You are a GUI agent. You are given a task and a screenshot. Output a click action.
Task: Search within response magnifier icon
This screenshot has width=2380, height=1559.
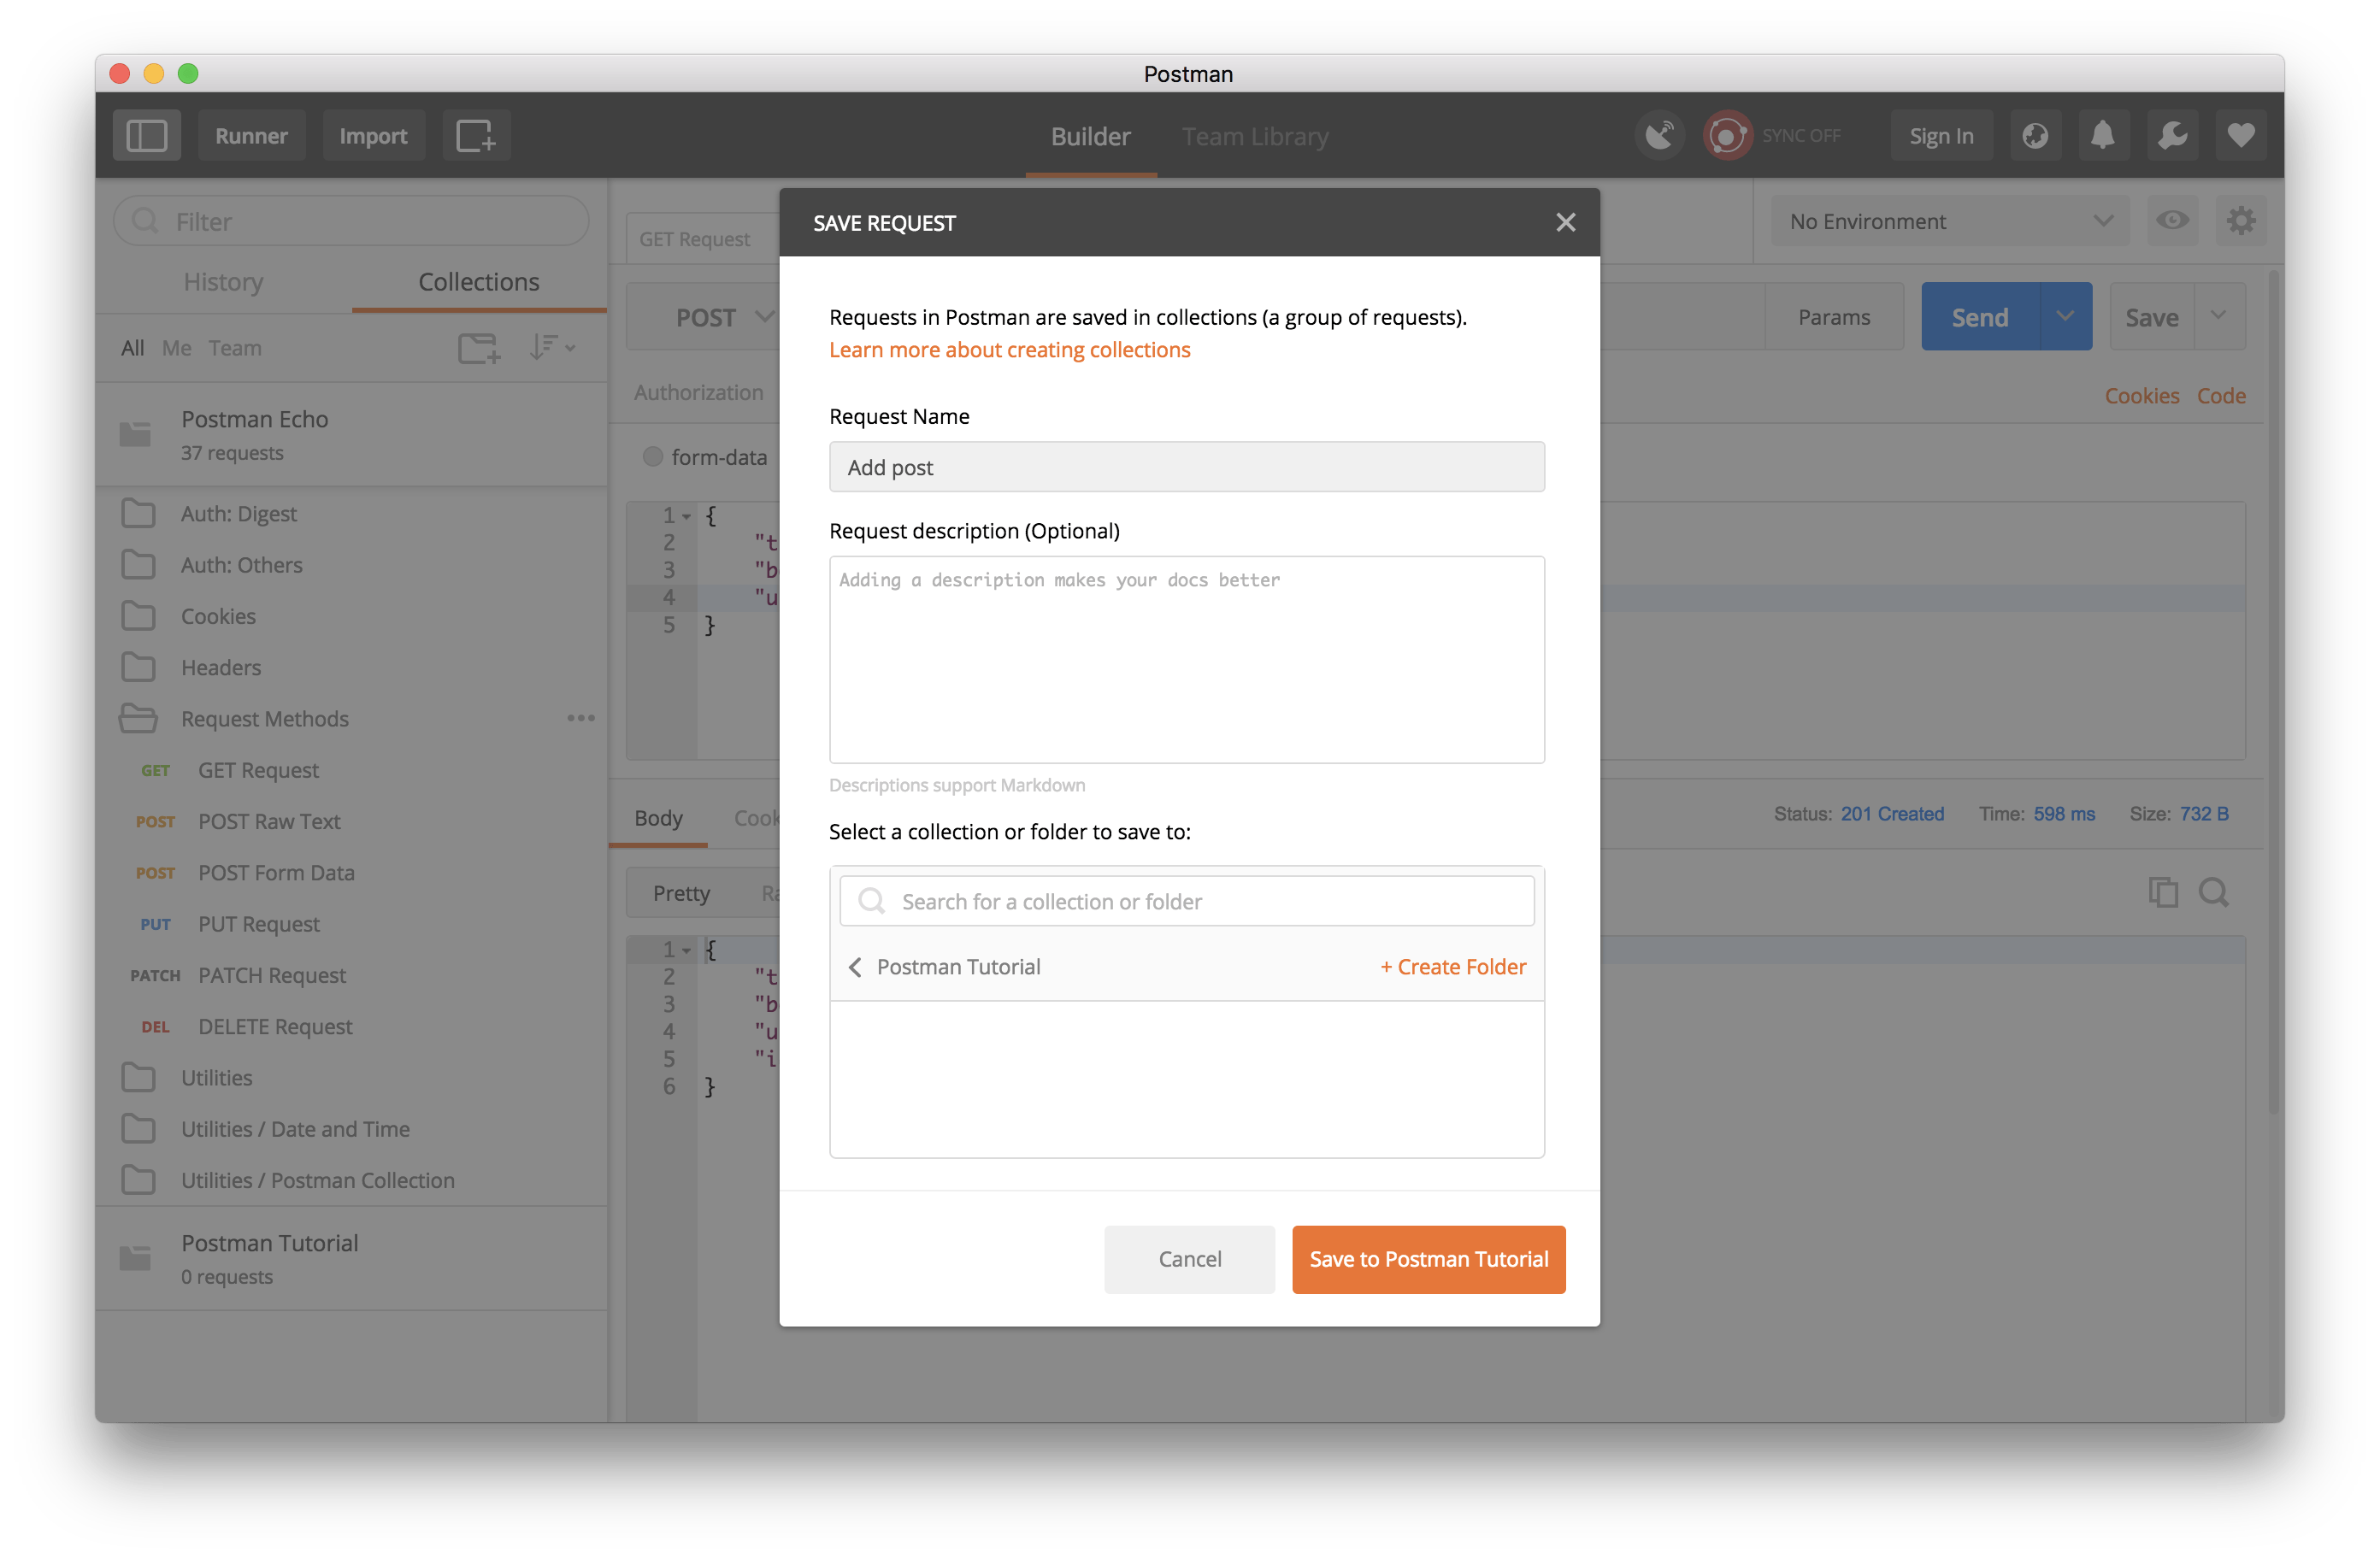pos(2213,891)
